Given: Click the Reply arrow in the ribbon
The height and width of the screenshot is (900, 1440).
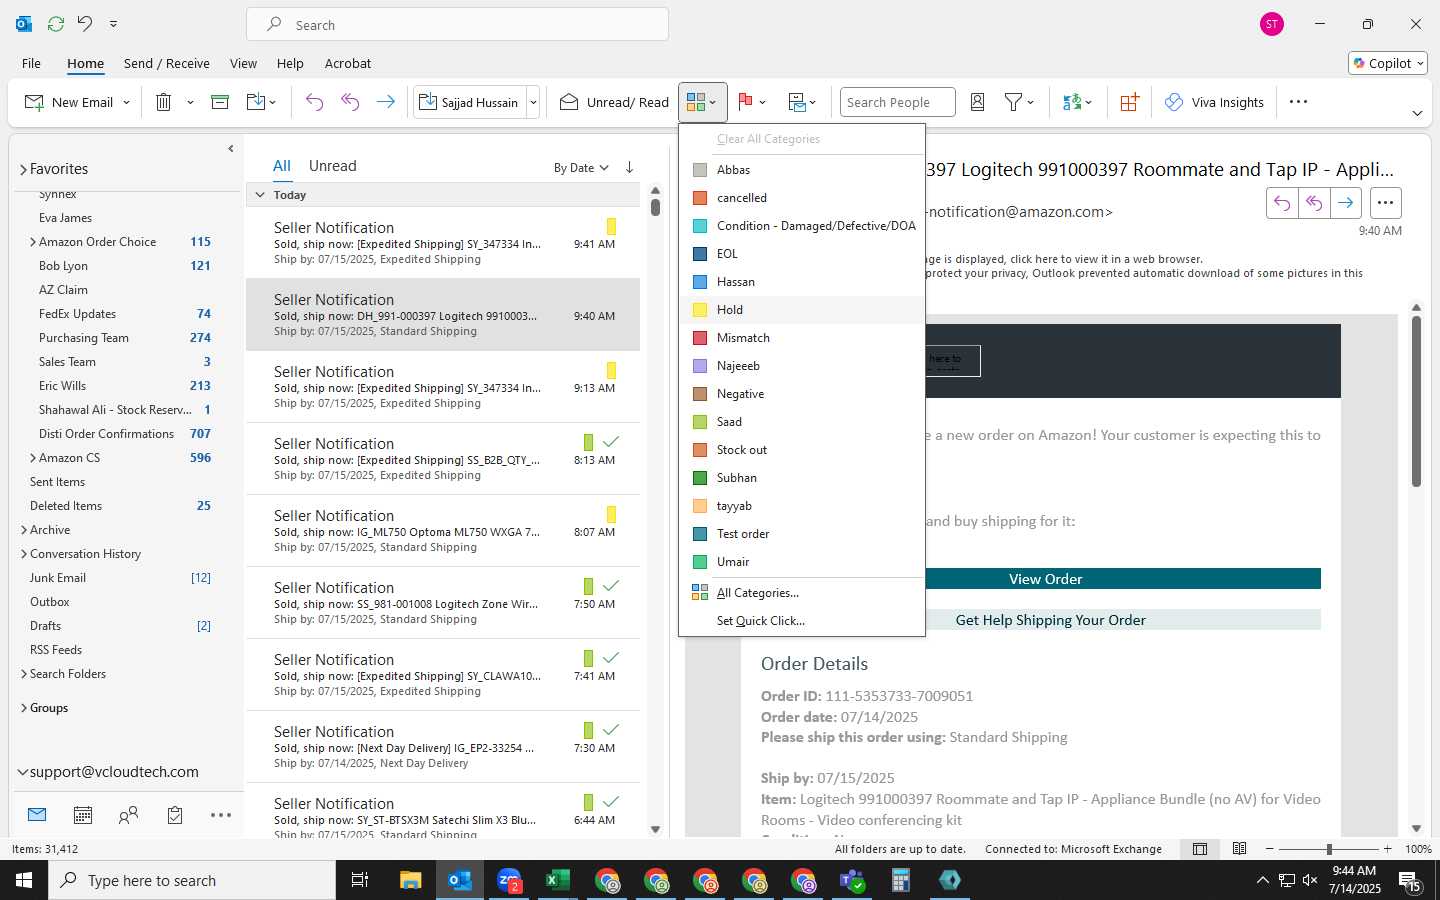Looking at the screenshot, I should (x=314, y=102).
